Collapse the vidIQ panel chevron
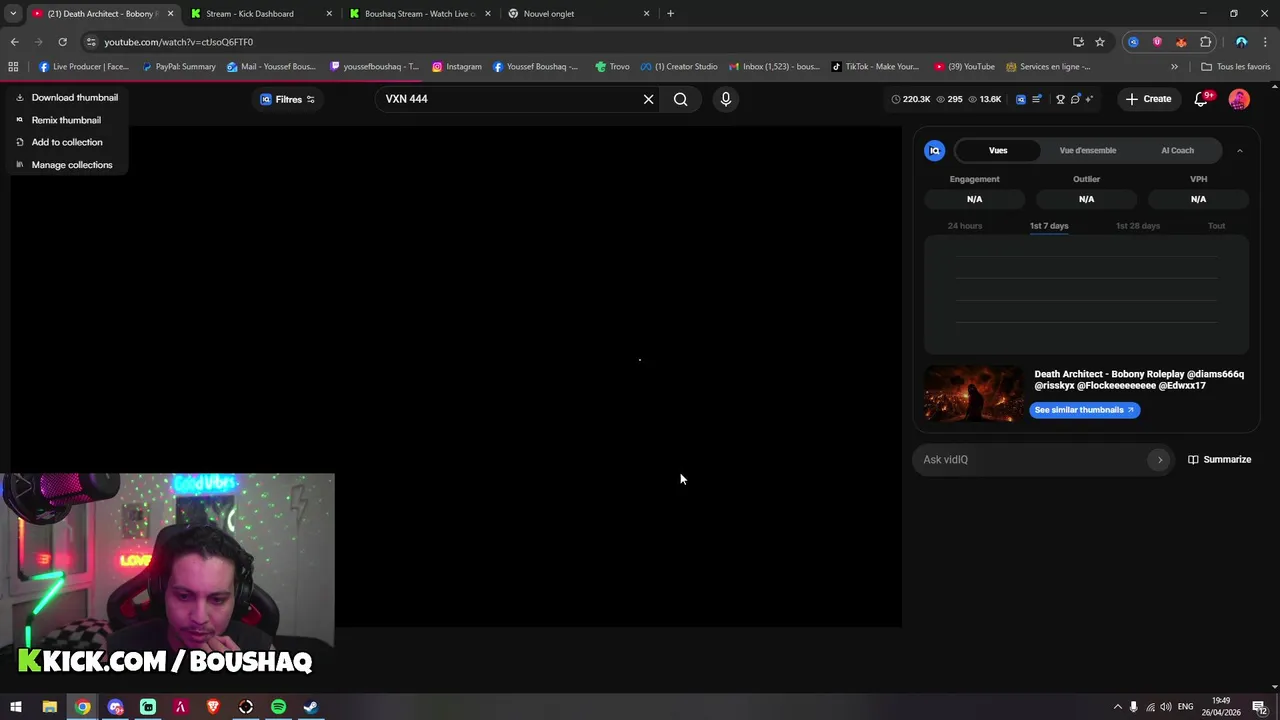 (x=1239, y=151)
